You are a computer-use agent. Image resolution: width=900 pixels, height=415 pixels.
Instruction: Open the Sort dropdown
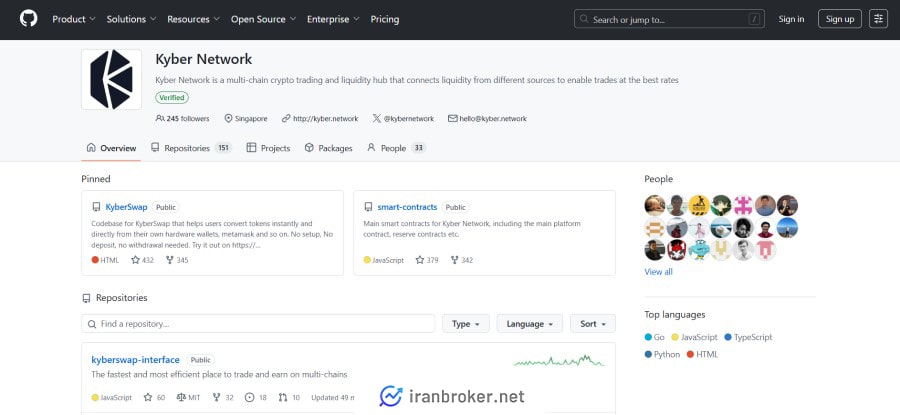click(592, 324)
